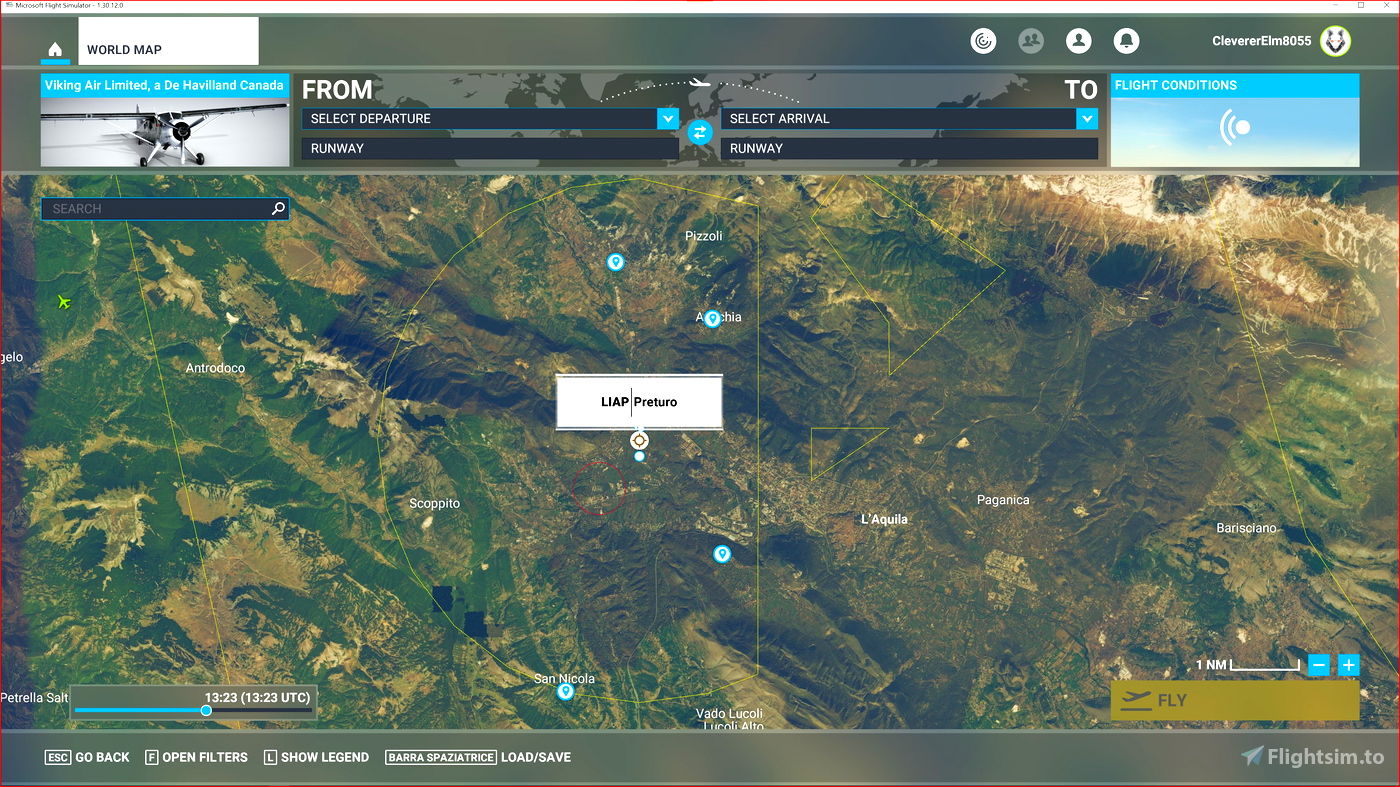1400x787 pixels.
Task: Zoom out with the minus button
Action: point(1319,665)
